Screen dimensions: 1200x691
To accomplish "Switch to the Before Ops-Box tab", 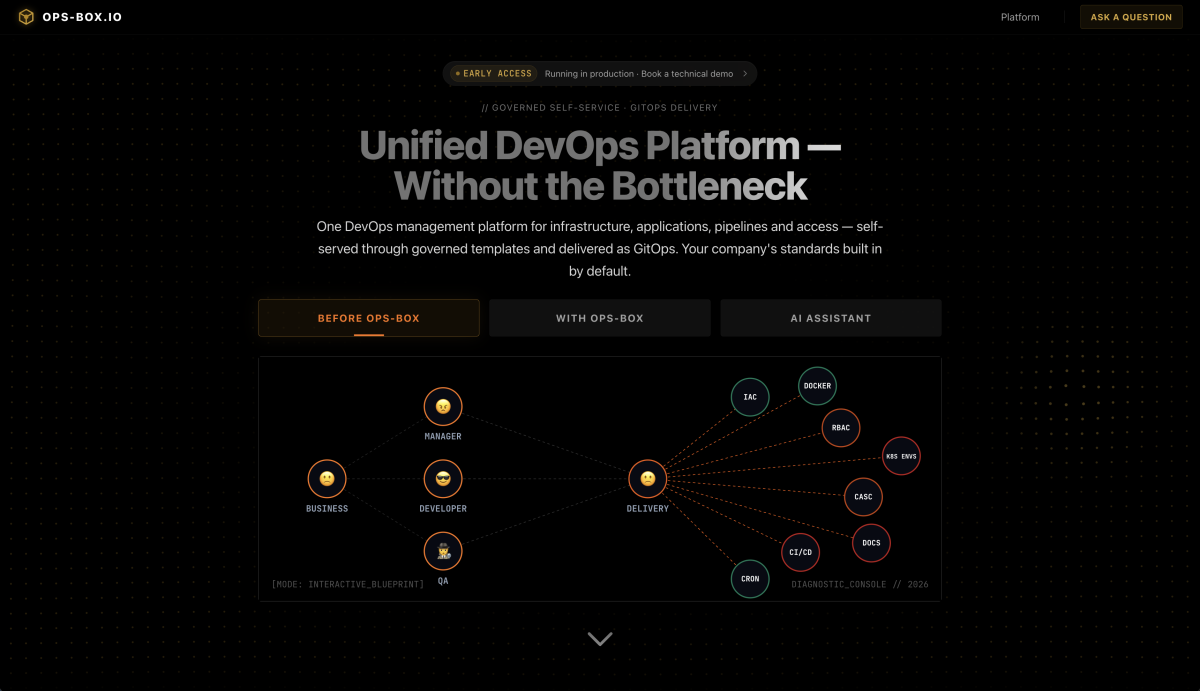I will tap(369, 318).
